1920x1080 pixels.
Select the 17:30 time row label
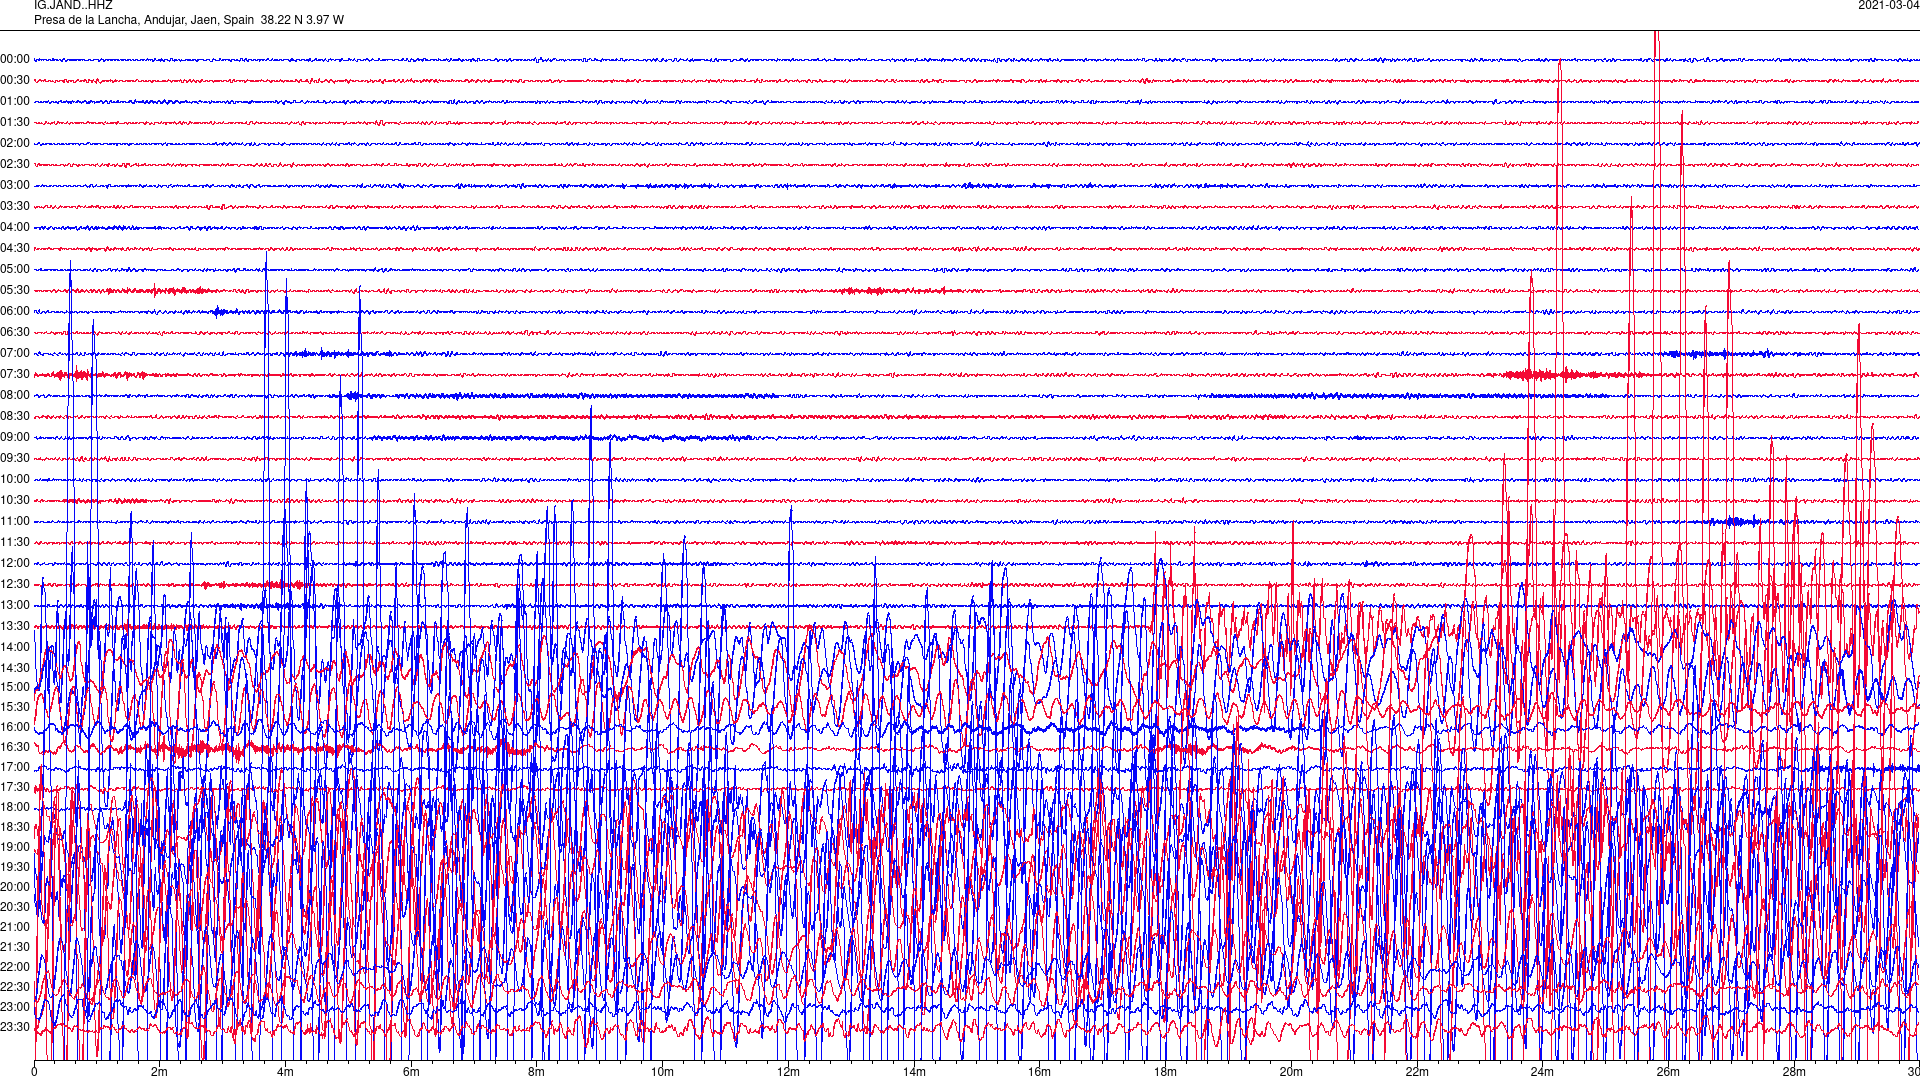15,788
